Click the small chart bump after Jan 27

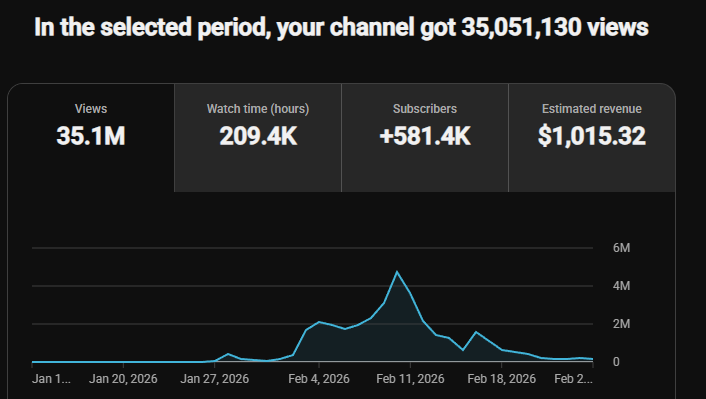(x=228, y=354)
